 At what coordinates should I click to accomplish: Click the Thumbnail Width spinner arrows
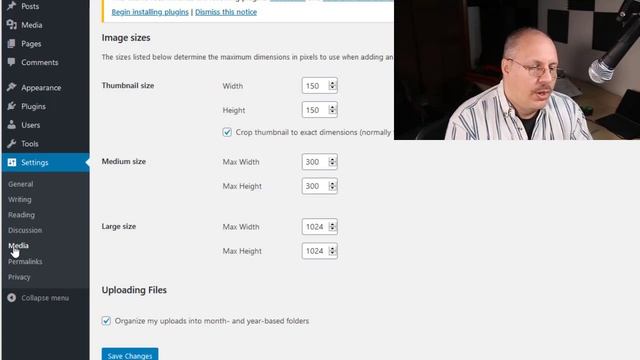[x=332, y=85]
